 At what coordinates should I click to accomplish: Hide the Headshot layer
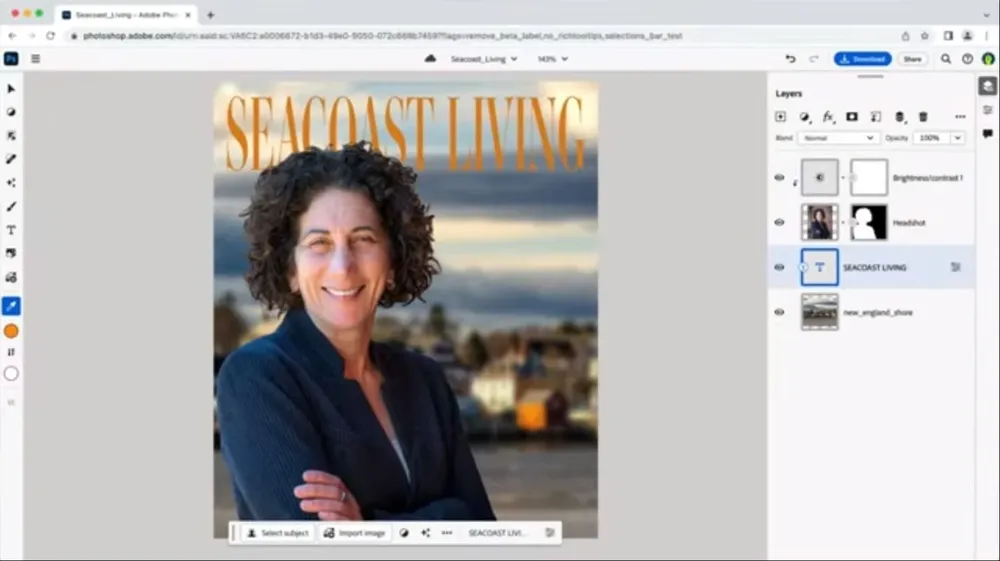click(x=780, y=223)
